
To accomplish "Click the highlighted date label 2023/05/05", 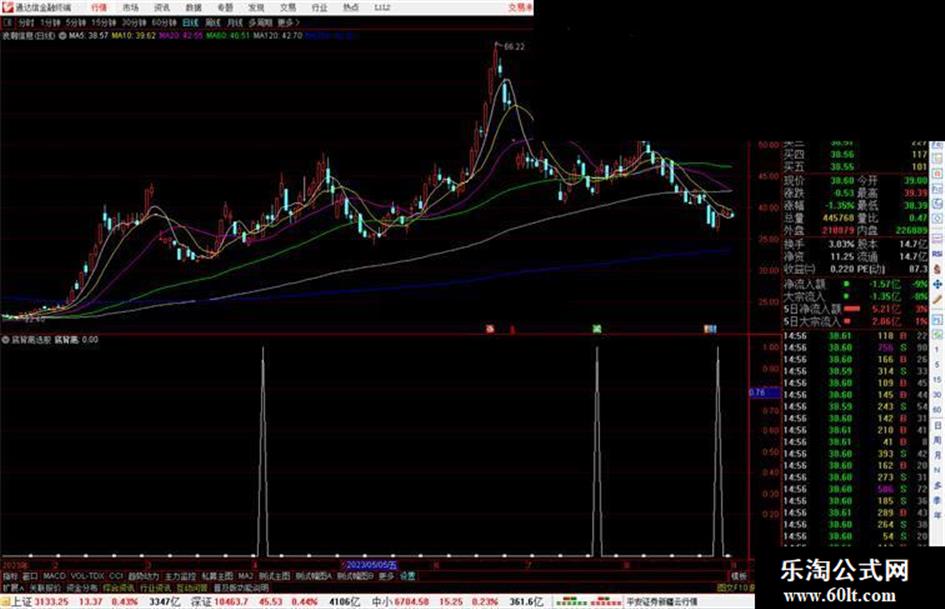I will pyautogui.click(x=371, y=566).
